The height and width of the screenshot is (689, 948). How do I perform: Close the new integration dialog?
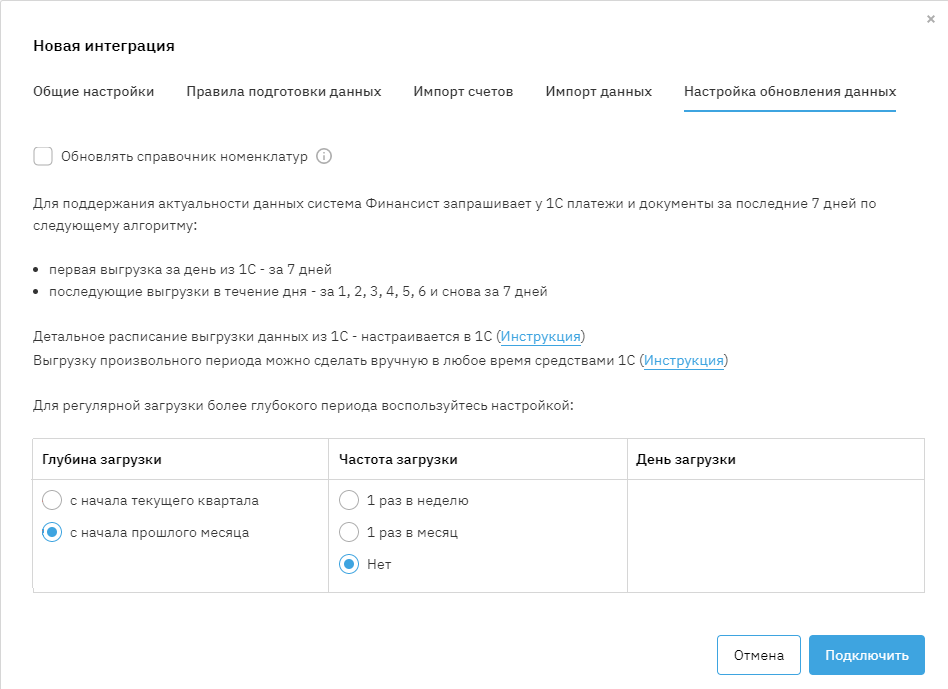pyautogui.click(x=931, y=19)
